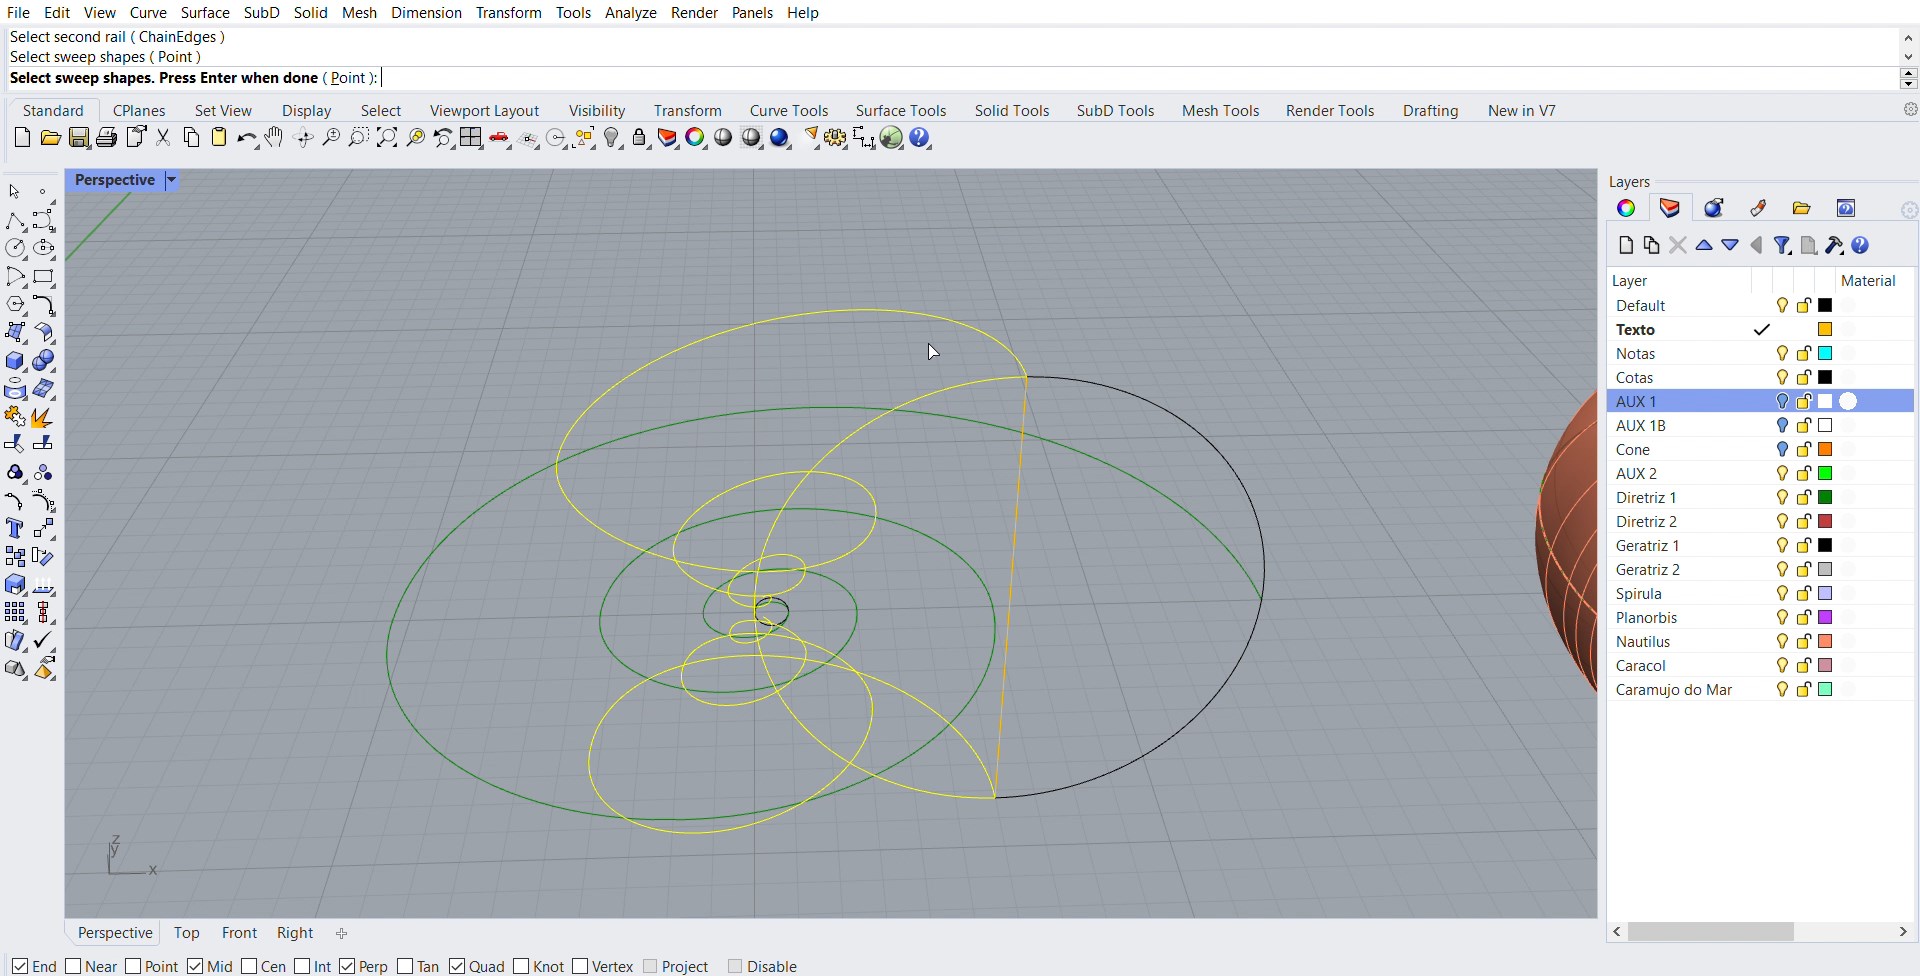Screen dimensions: 1920x976
Task: Click the Zoom extents icon
Action: point(387,138)
